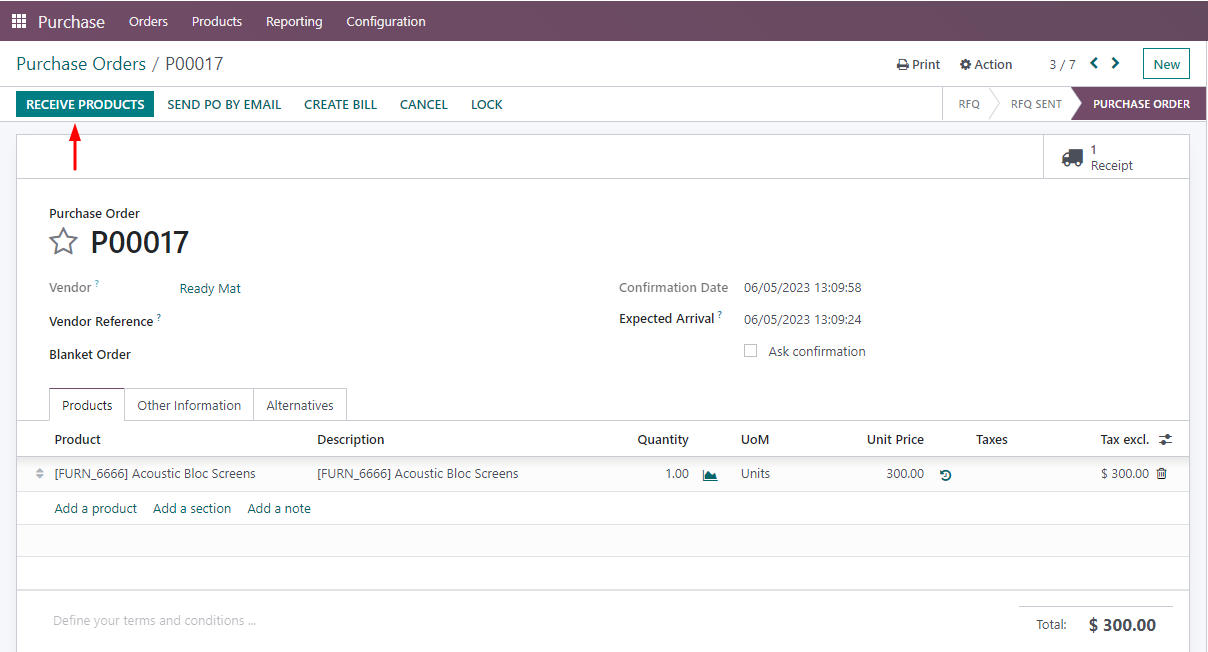Screen dimensions: 1208x652
Task: Go to the previous record arrow
Action: pos(1094,63)
